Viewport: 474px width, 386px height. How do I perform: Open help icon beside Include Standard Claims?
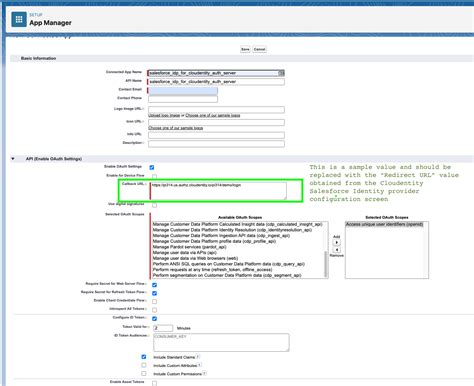(198, 357)
